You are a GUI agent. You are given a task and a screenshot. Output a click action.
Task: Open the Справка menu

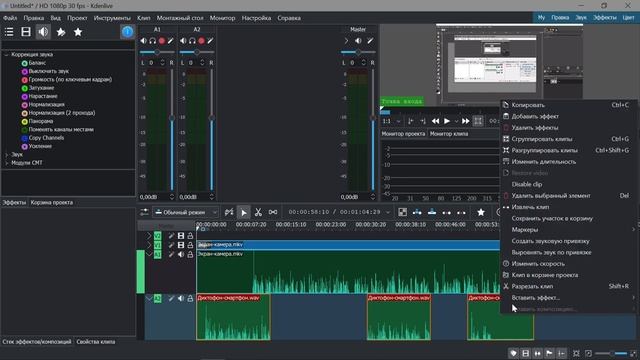point(289,18)
